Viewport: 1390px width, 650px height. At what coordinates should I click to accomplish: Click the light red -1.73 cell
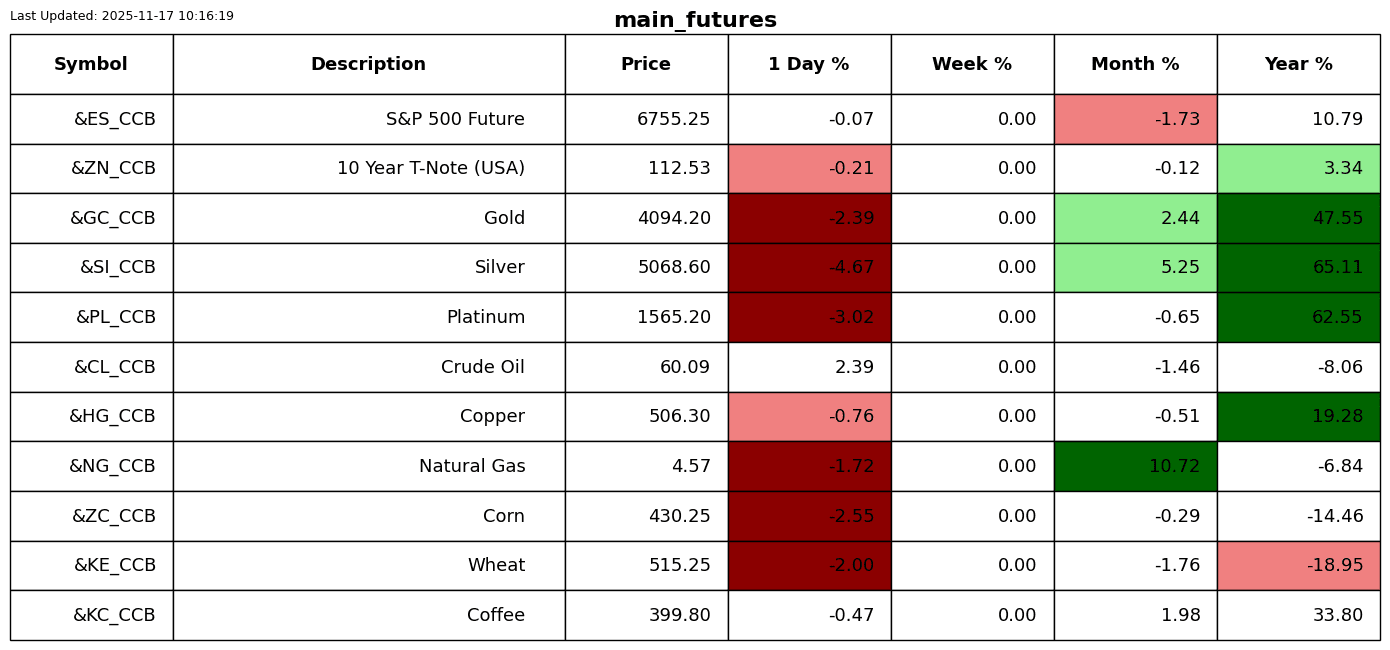pos(1135,120)
